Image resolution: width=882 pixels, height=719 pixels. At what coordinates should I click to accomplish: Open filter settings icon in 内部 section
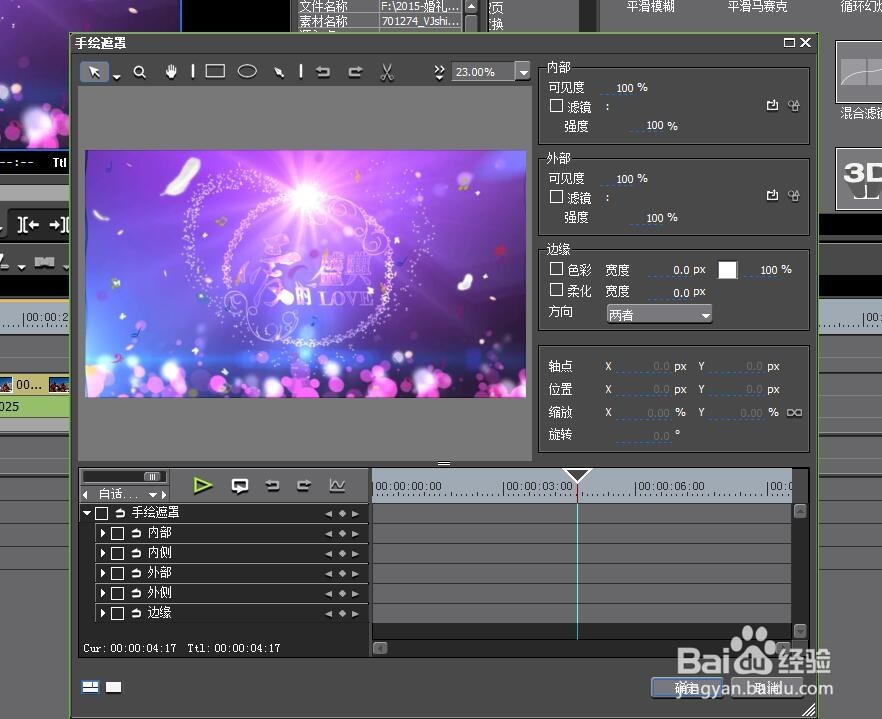pos(794,105)
